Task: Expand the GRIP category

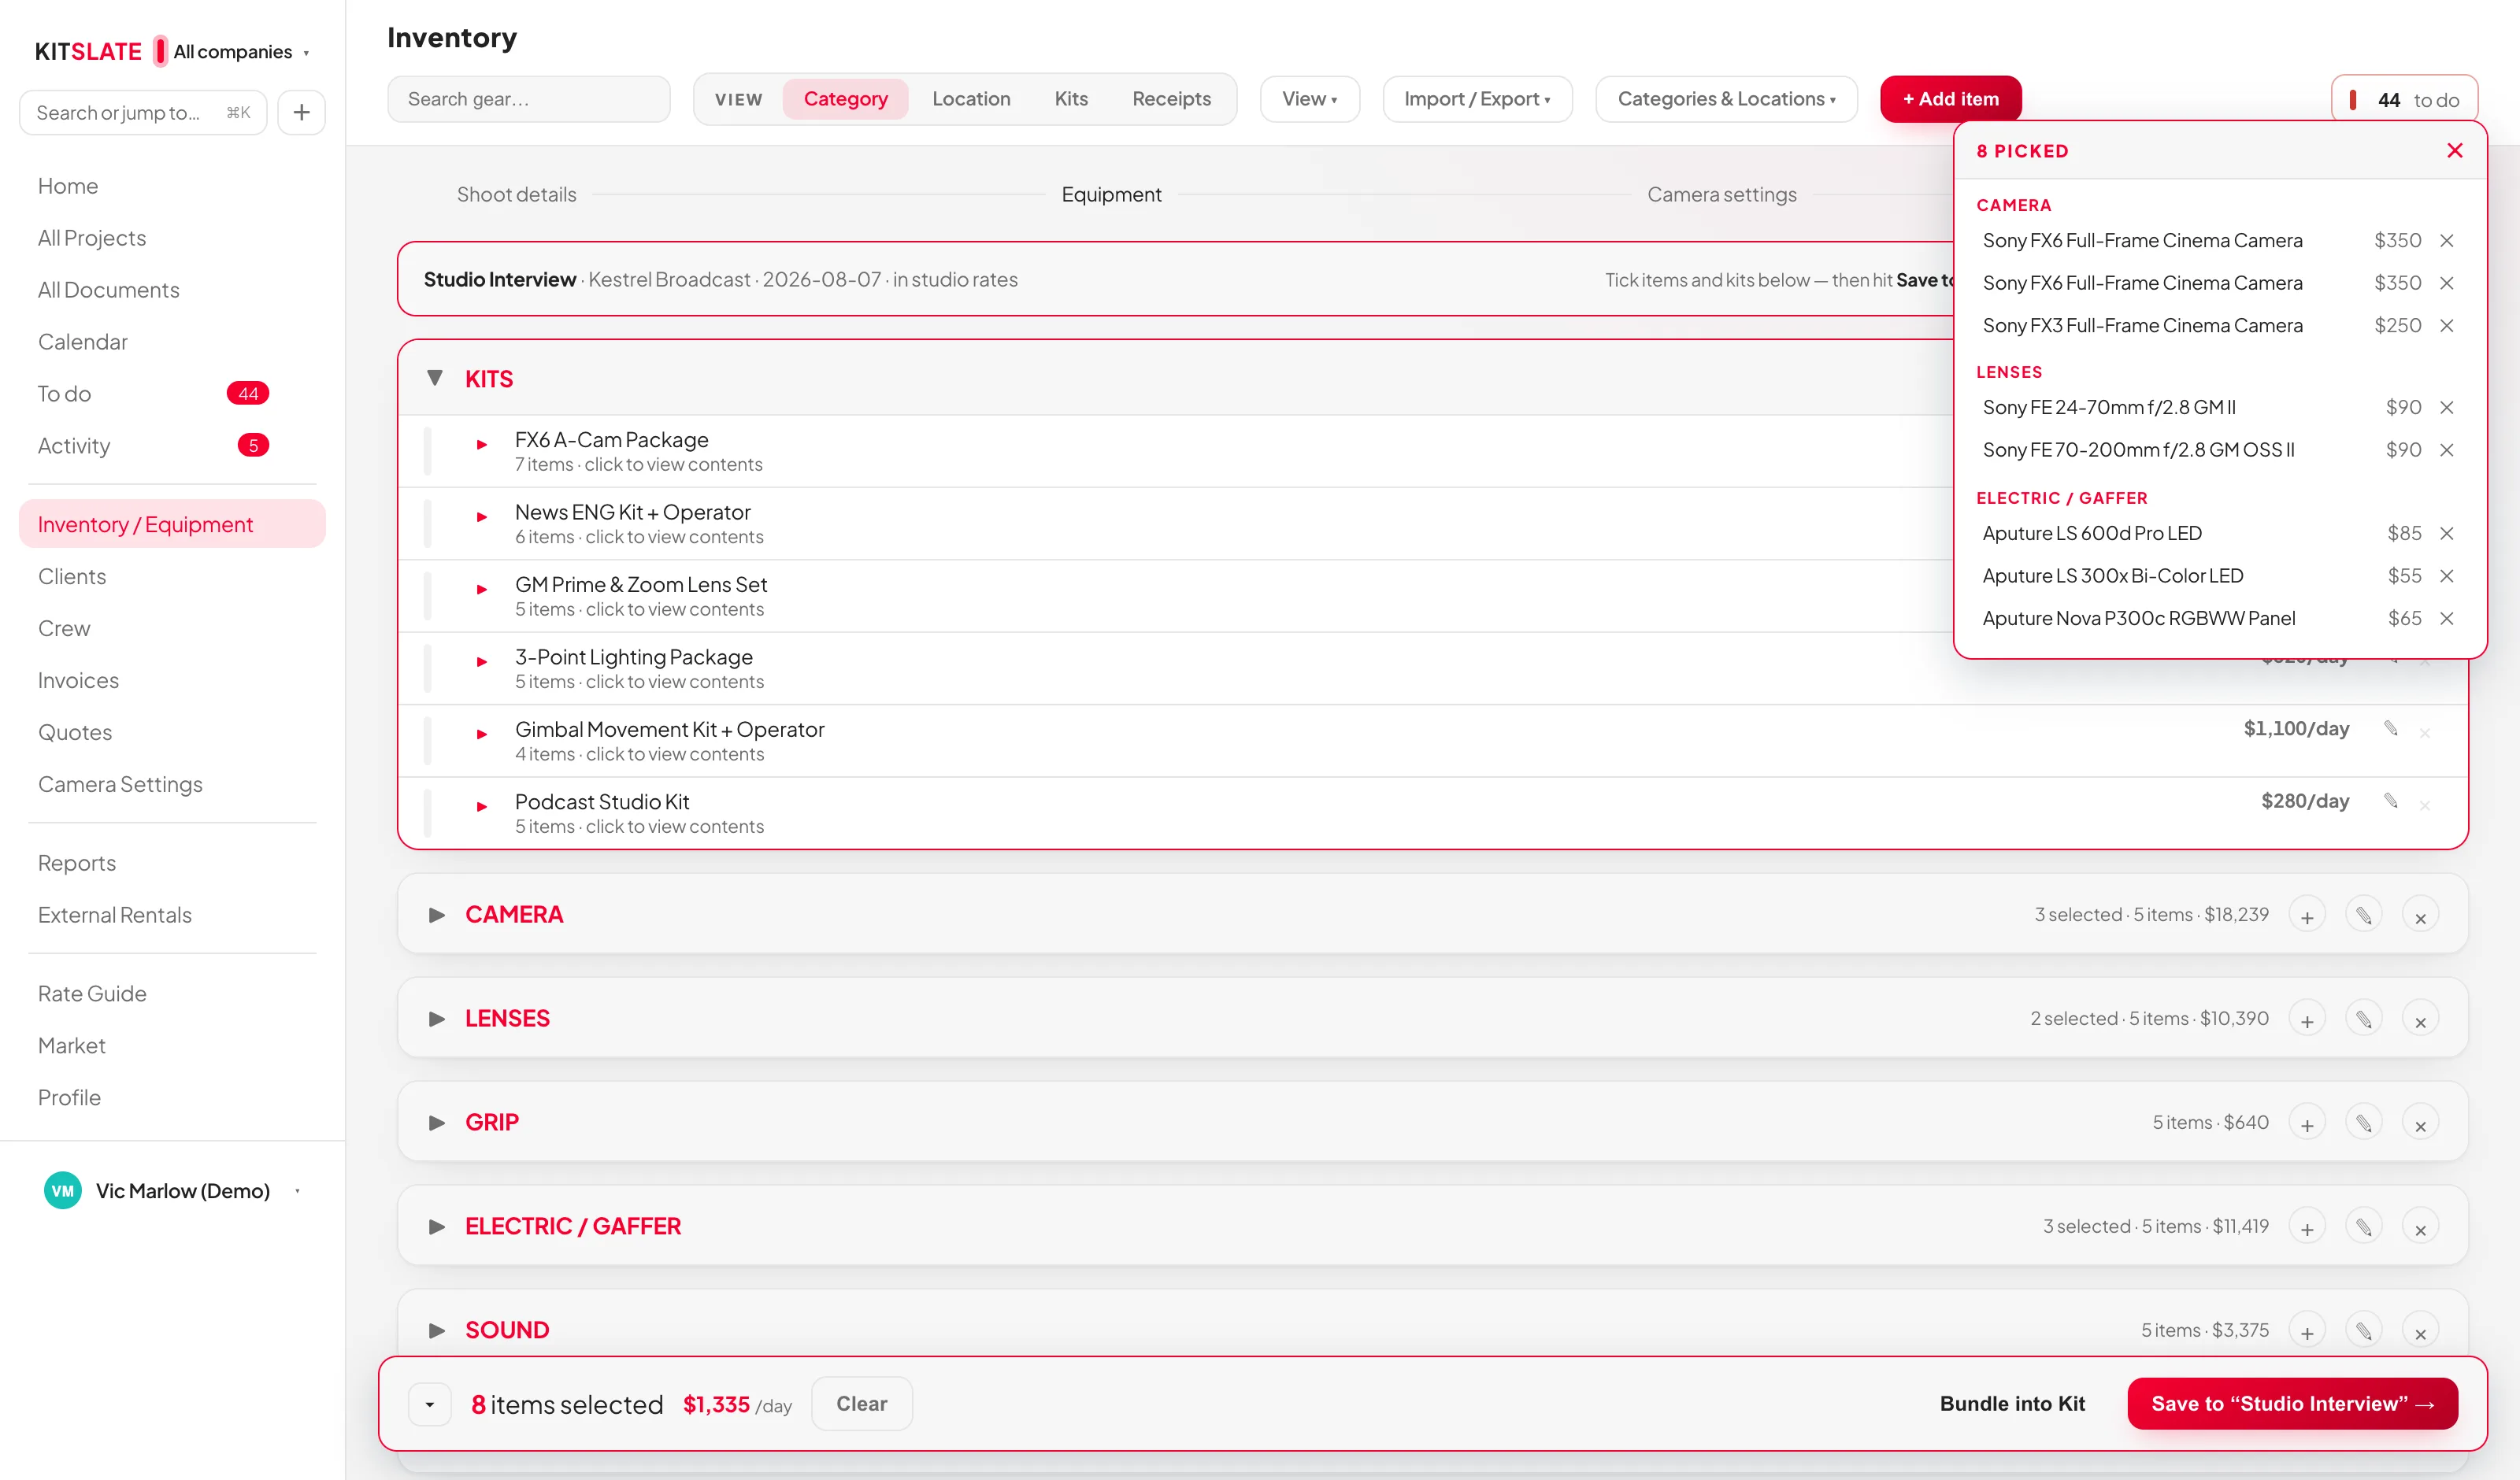Action: 437,1123
